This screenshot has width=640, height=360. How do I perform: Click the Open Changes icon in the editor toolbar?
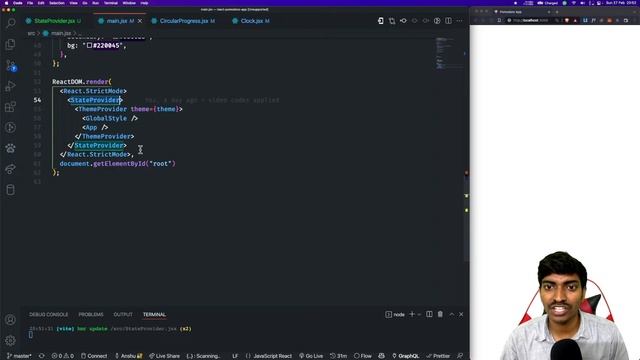pyautogui.click(x=392, y=21)
